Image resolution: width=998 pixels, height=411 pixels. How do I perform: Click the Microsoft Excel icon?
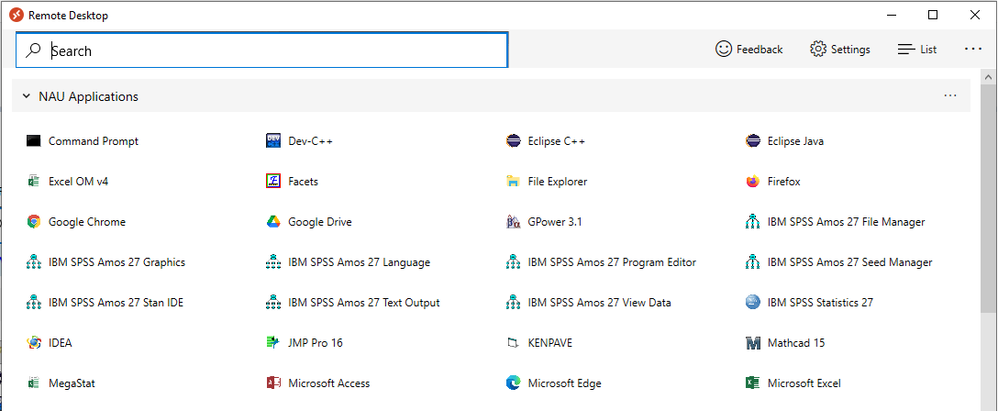753,383
